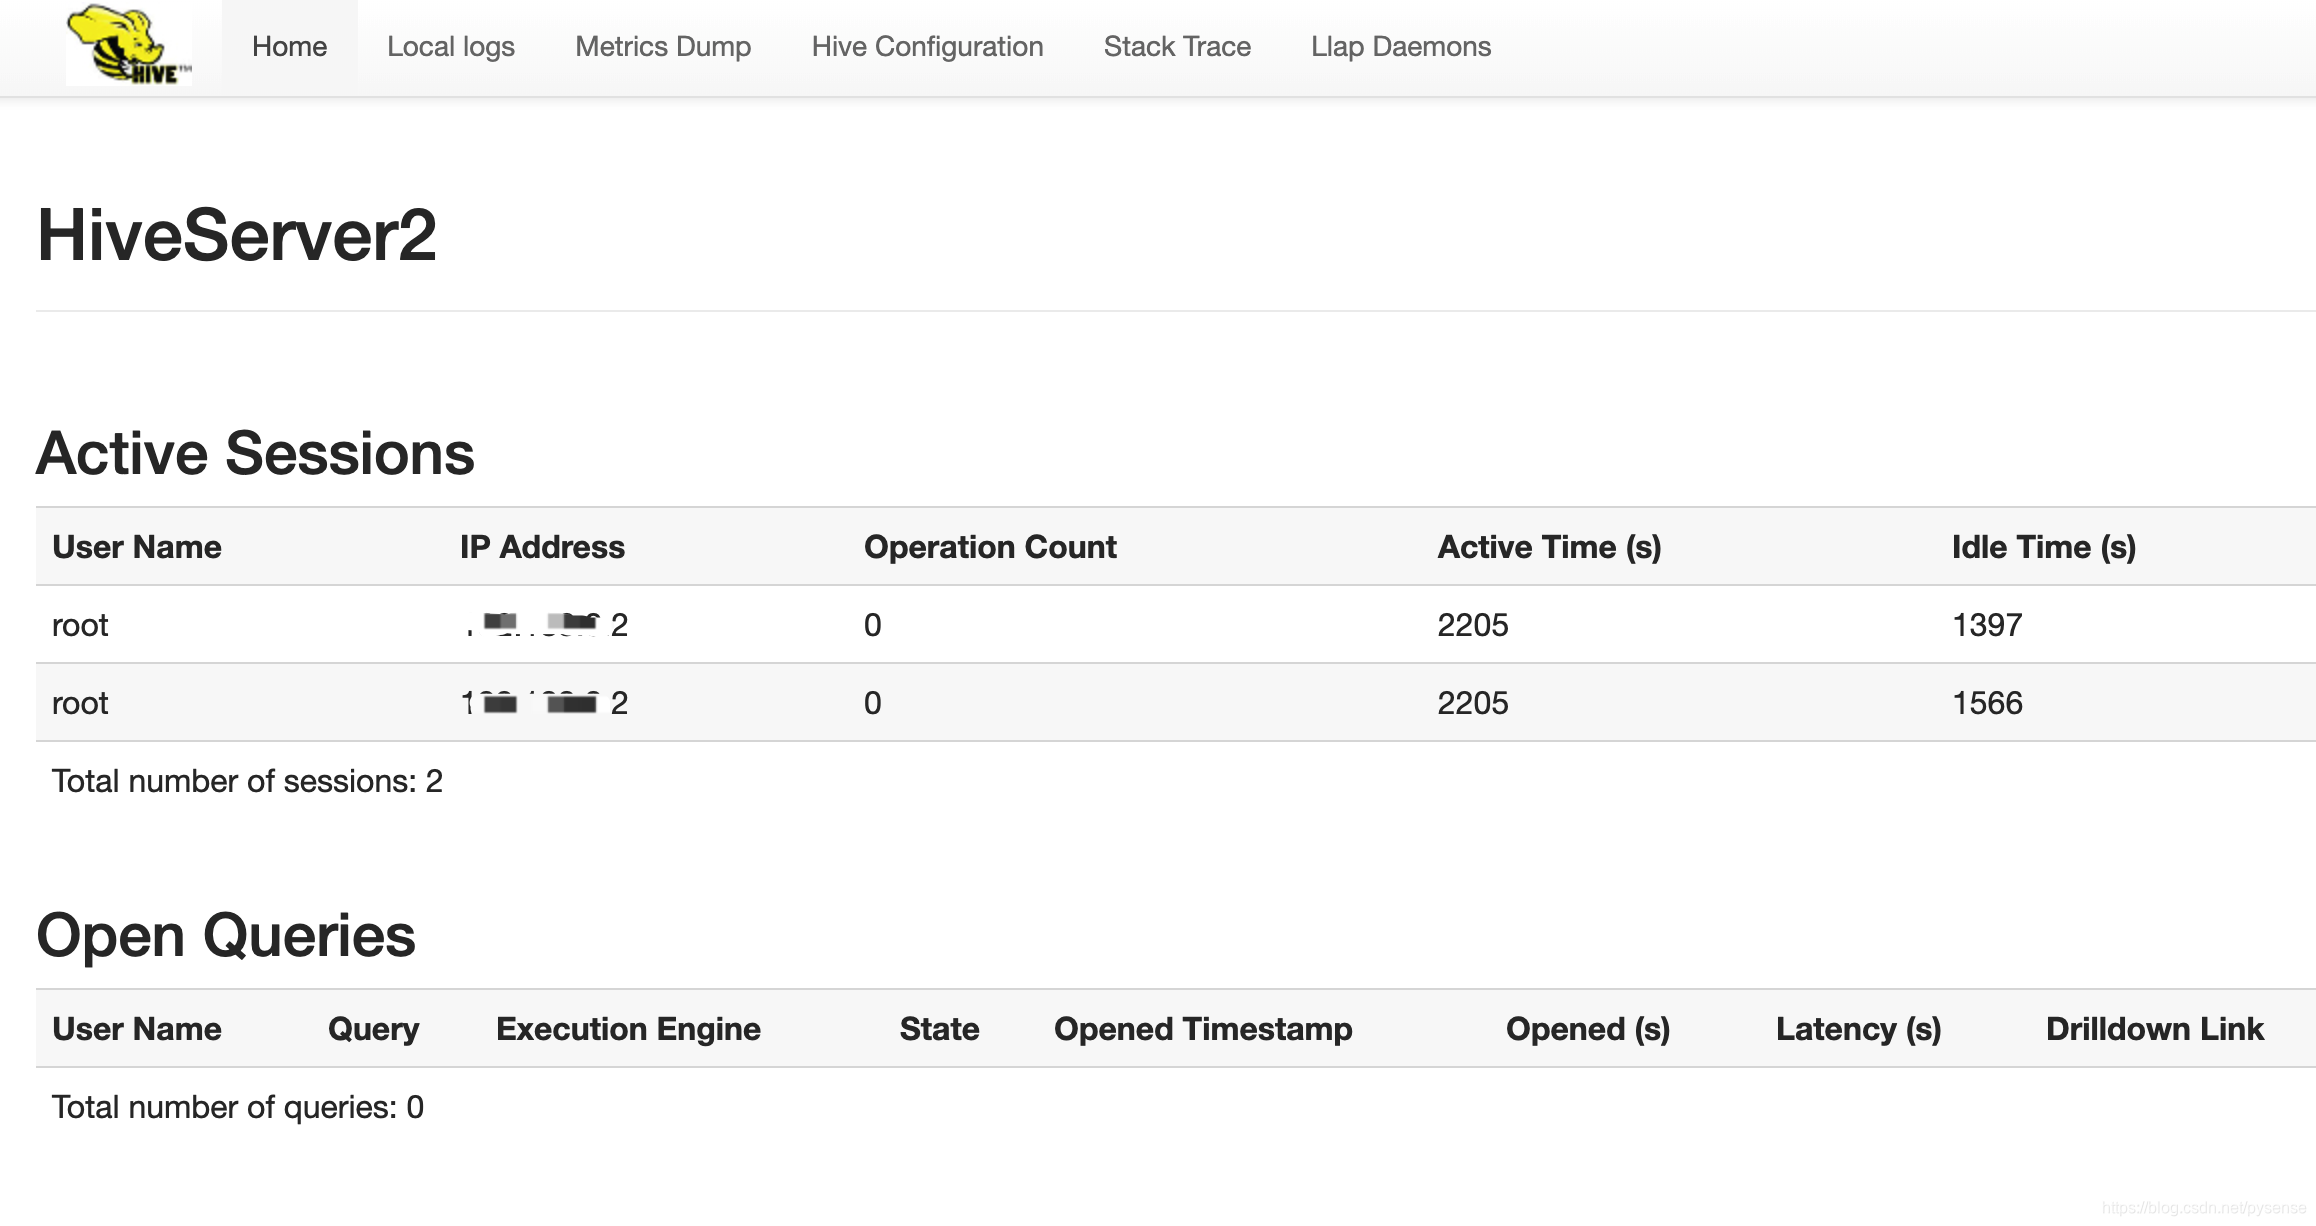Click active time 2205 in idle-1397 row

(1473, 625)
